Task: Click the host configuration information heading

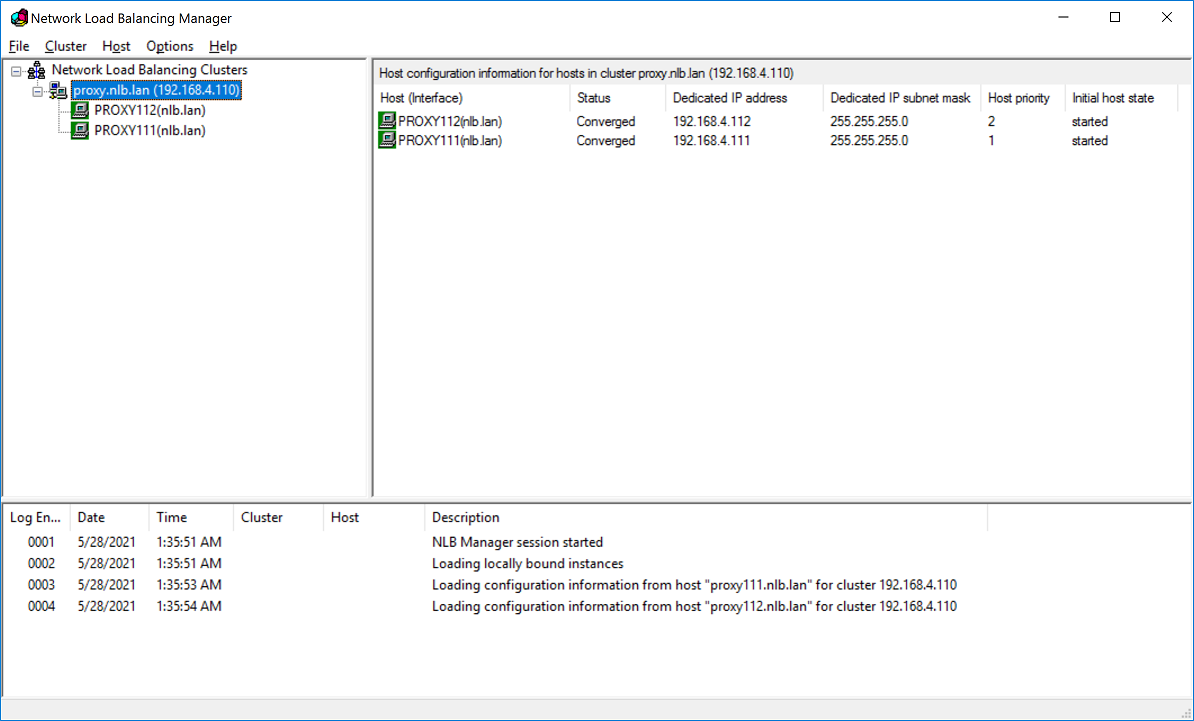Action: (586, 73)
